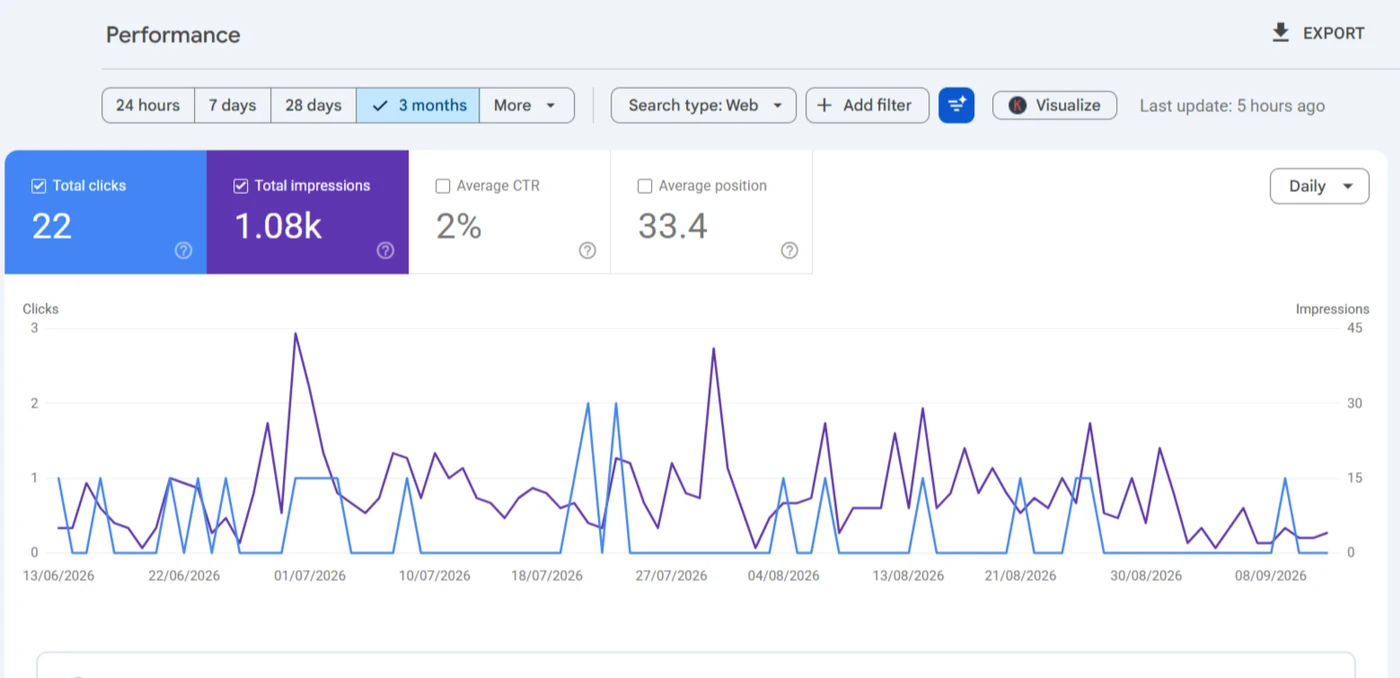Open help icon on Total clicks card
This screenshot has height=678, width=1400.
pos(183,250)
